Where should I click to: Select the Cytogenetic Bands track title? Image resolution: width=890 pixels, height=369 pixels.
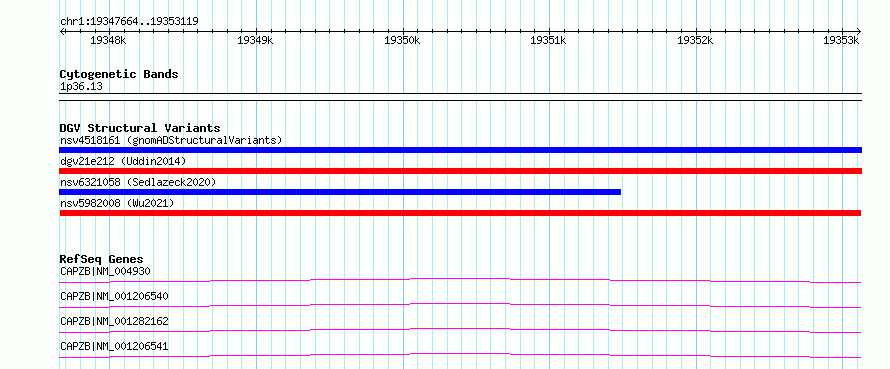[119, 74]
